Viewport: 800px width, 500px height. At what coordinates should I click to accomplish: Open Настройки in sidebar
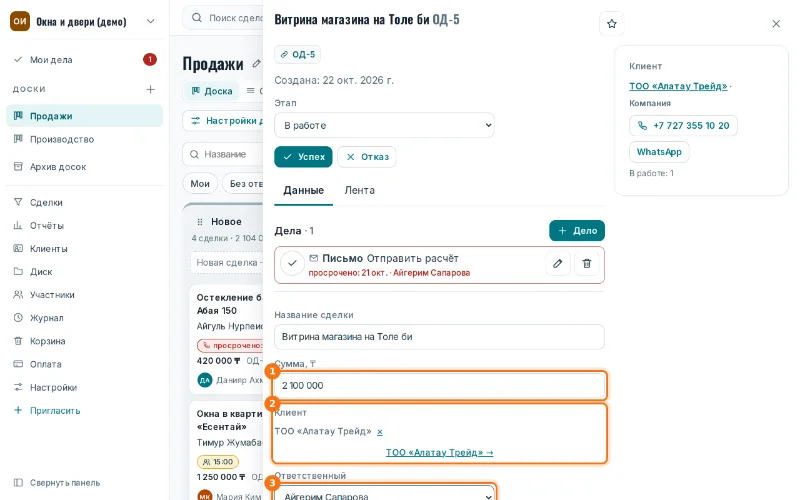click(x=84, y=388)
